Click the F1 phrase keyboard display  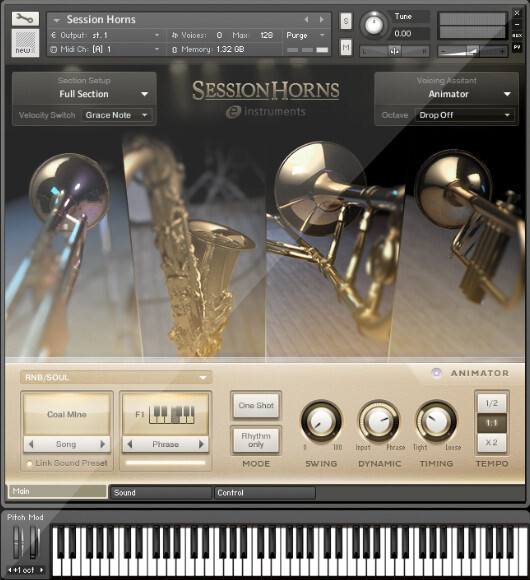click(x=165, y=414)
